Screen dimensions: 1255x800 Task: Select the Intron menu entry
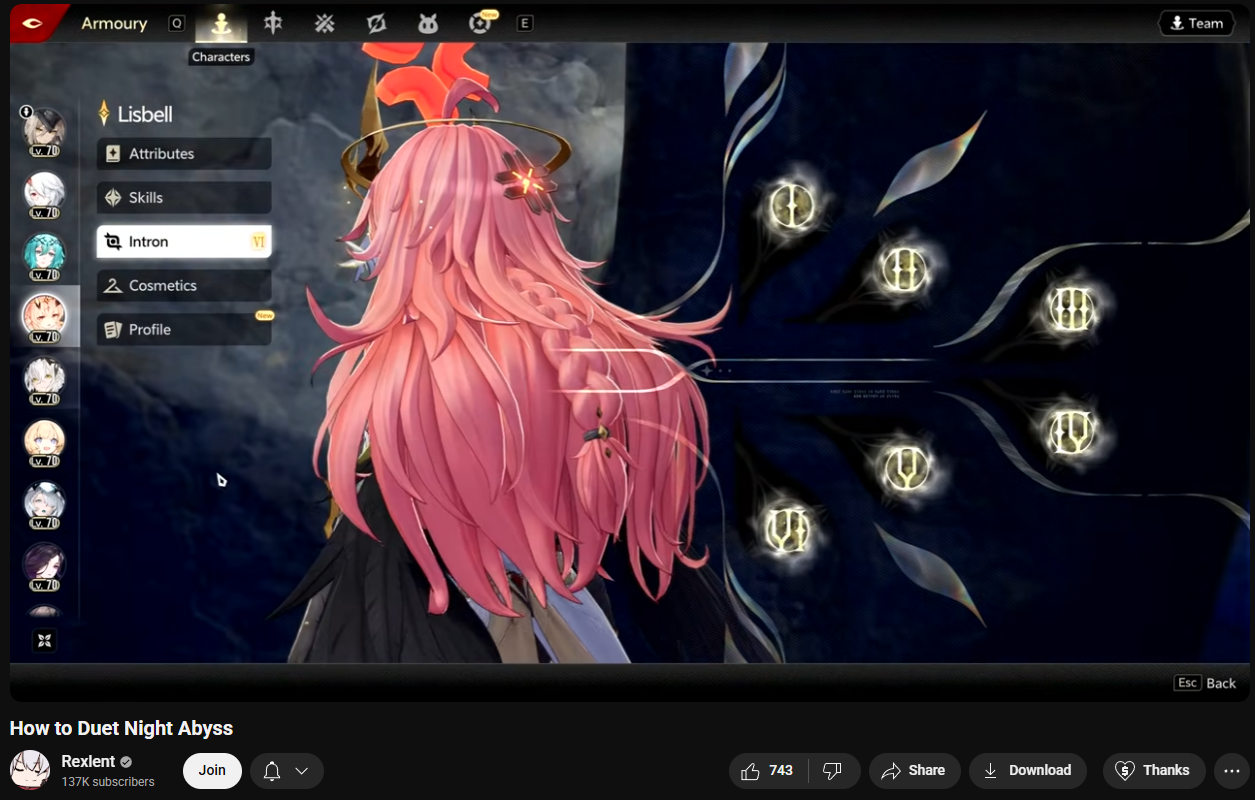pos(184,242)
